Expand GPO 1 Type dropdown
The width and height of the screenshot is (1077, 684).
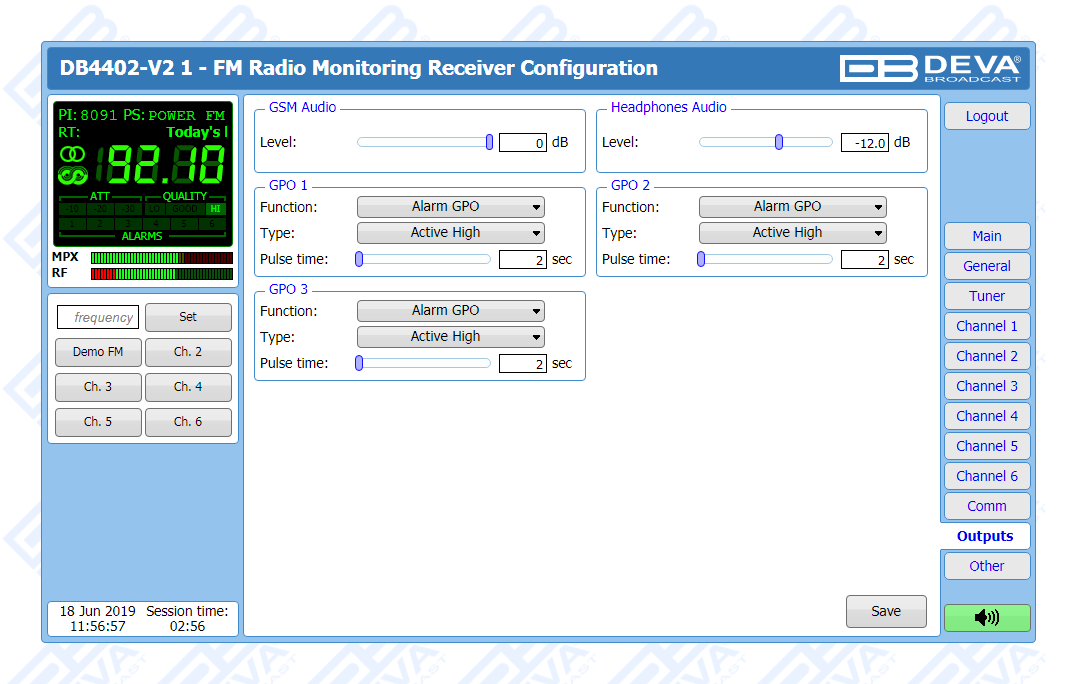(x=450, y=233)
